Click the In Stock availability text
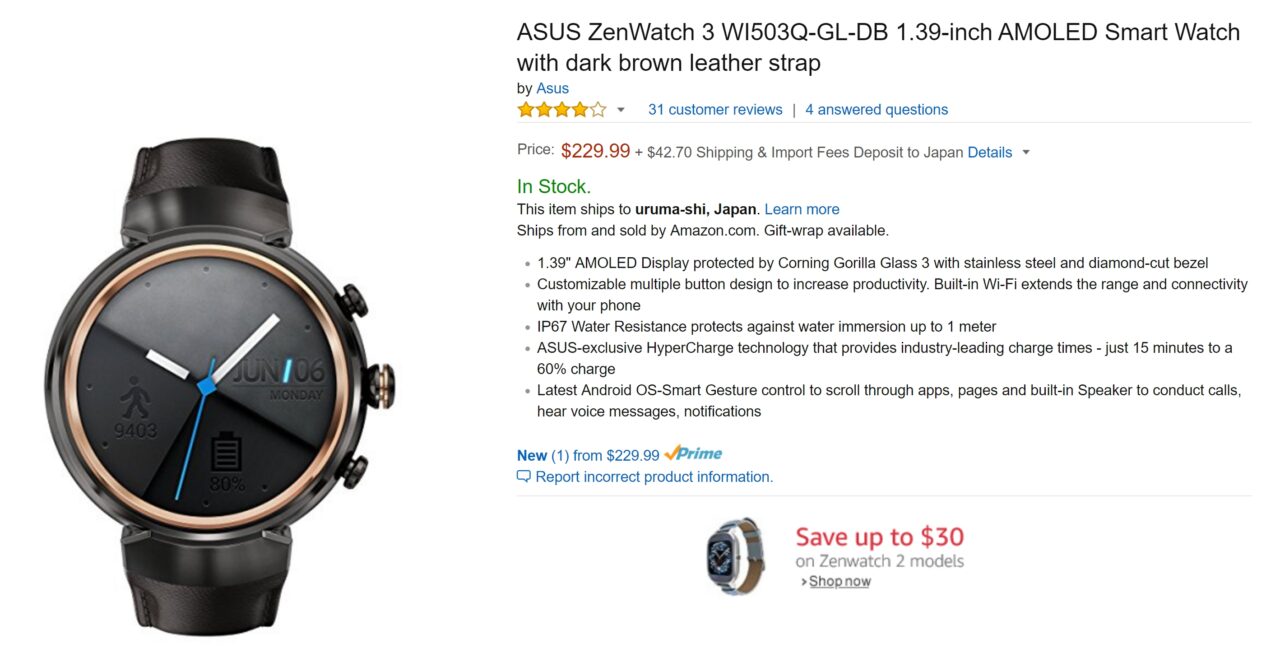Viewport: 1280px width, 661px height. coord(553,187)
